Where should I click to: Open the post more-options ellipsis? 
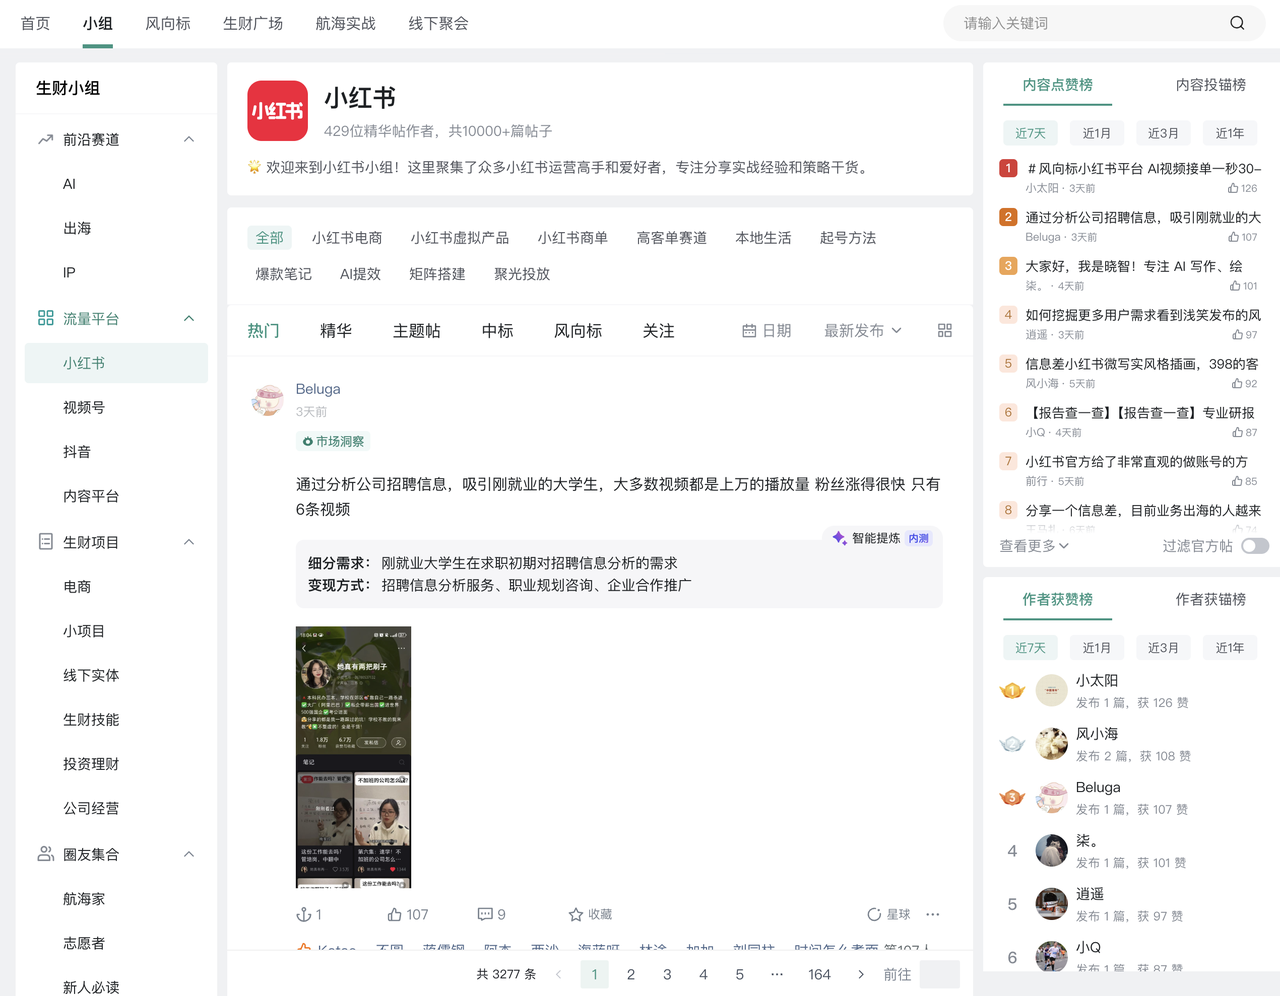(x=933, y=914)
